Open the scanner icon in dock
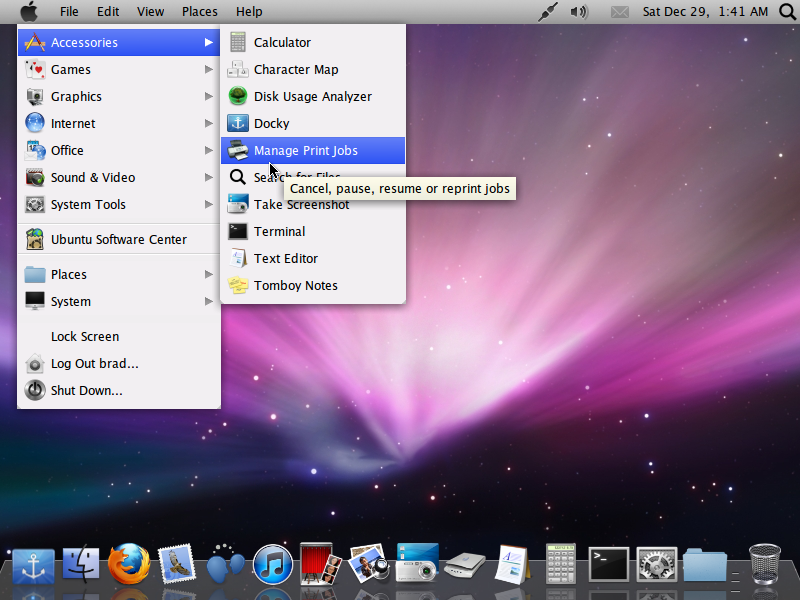This screenshot has height=600, width=800. 464,565
